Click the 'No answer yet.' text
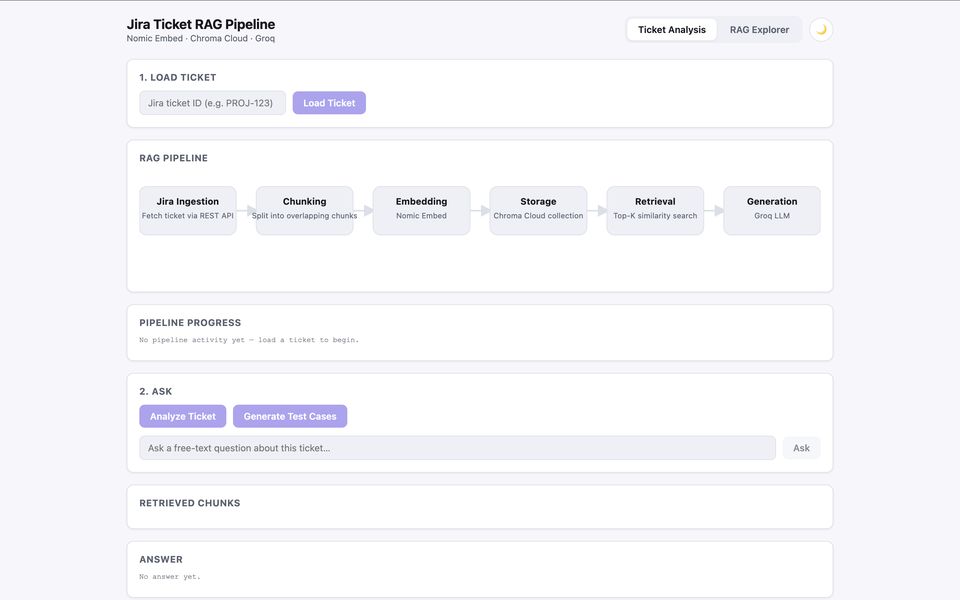 coord(170,577)
